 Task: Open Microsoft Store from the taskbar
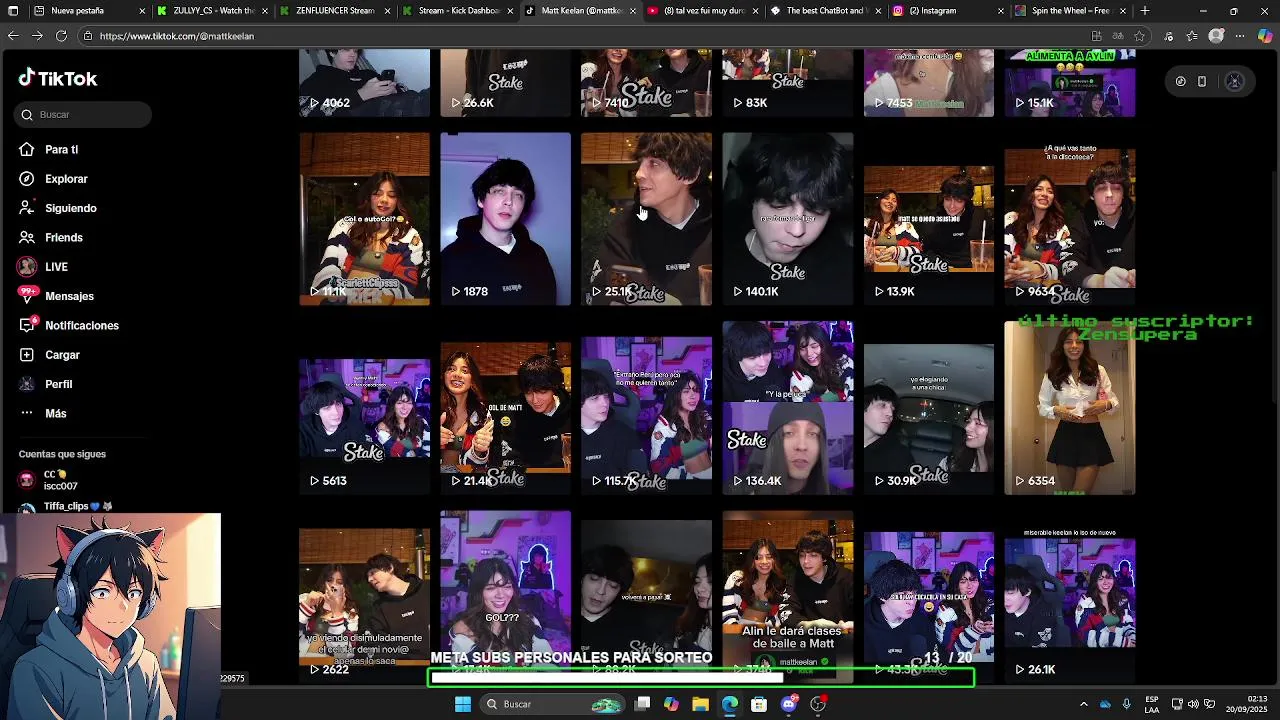tap(759, 704)
